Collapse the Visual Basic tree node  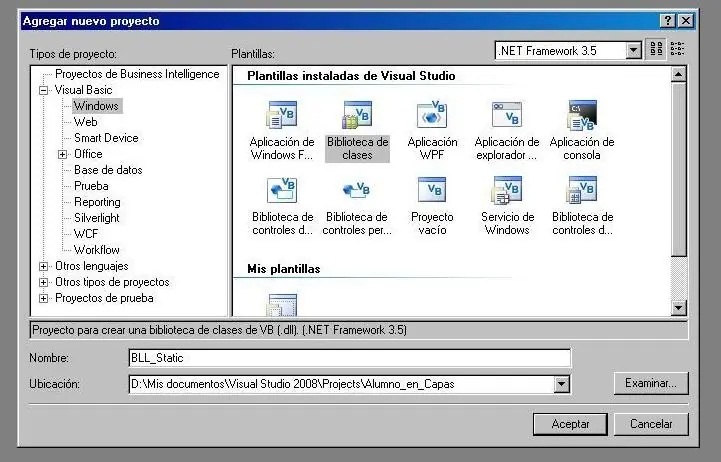pyautogui.click(x=43, y=91)
